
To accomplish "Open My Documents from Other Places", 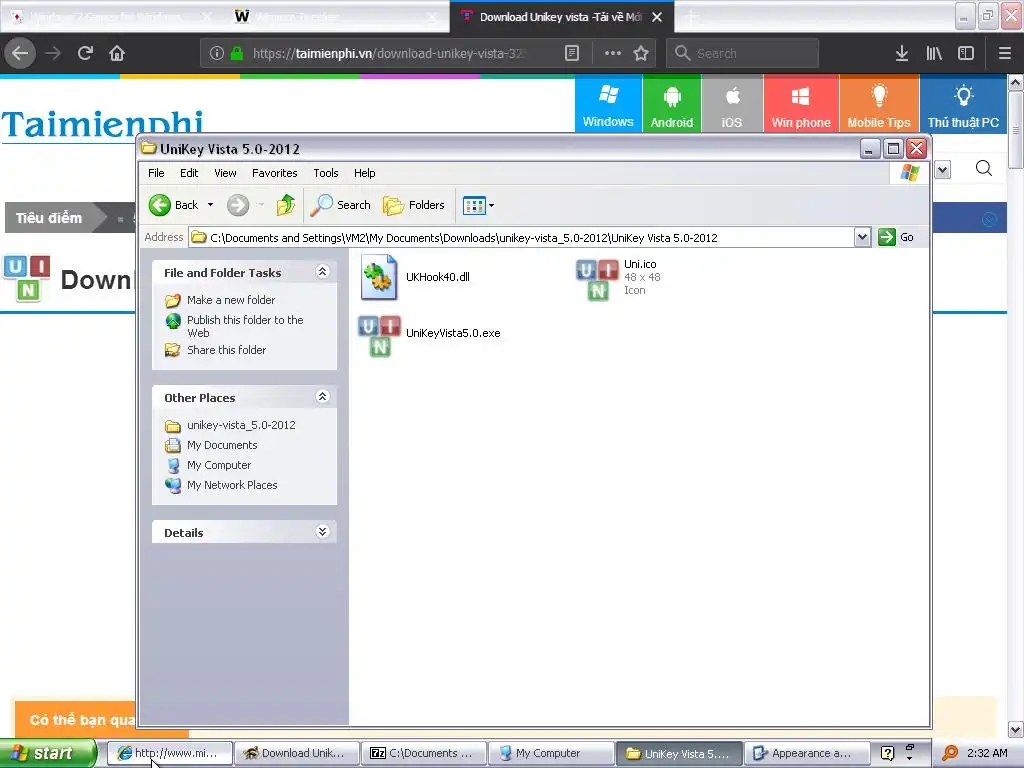I will click(x=222, y=445).
